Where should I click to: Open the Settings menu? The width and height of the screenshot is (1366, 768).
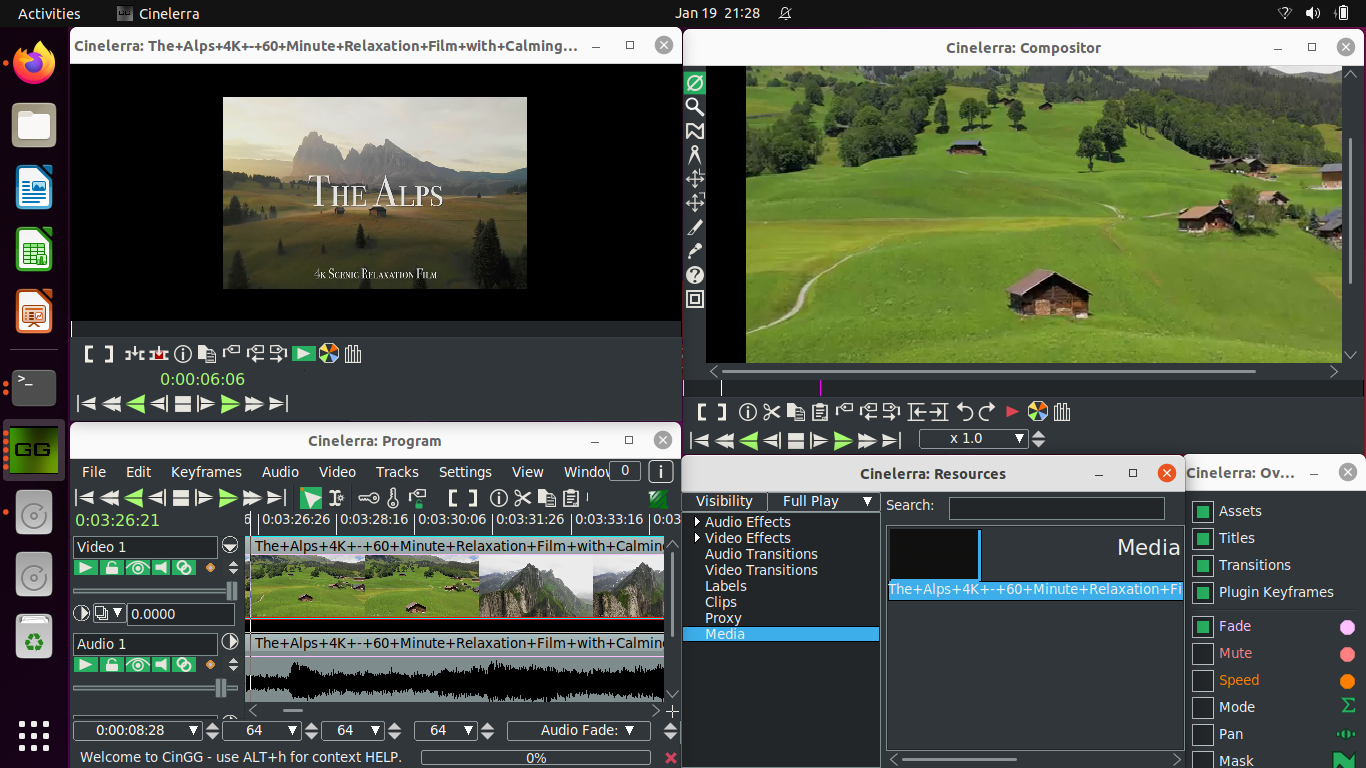(465, 472)
